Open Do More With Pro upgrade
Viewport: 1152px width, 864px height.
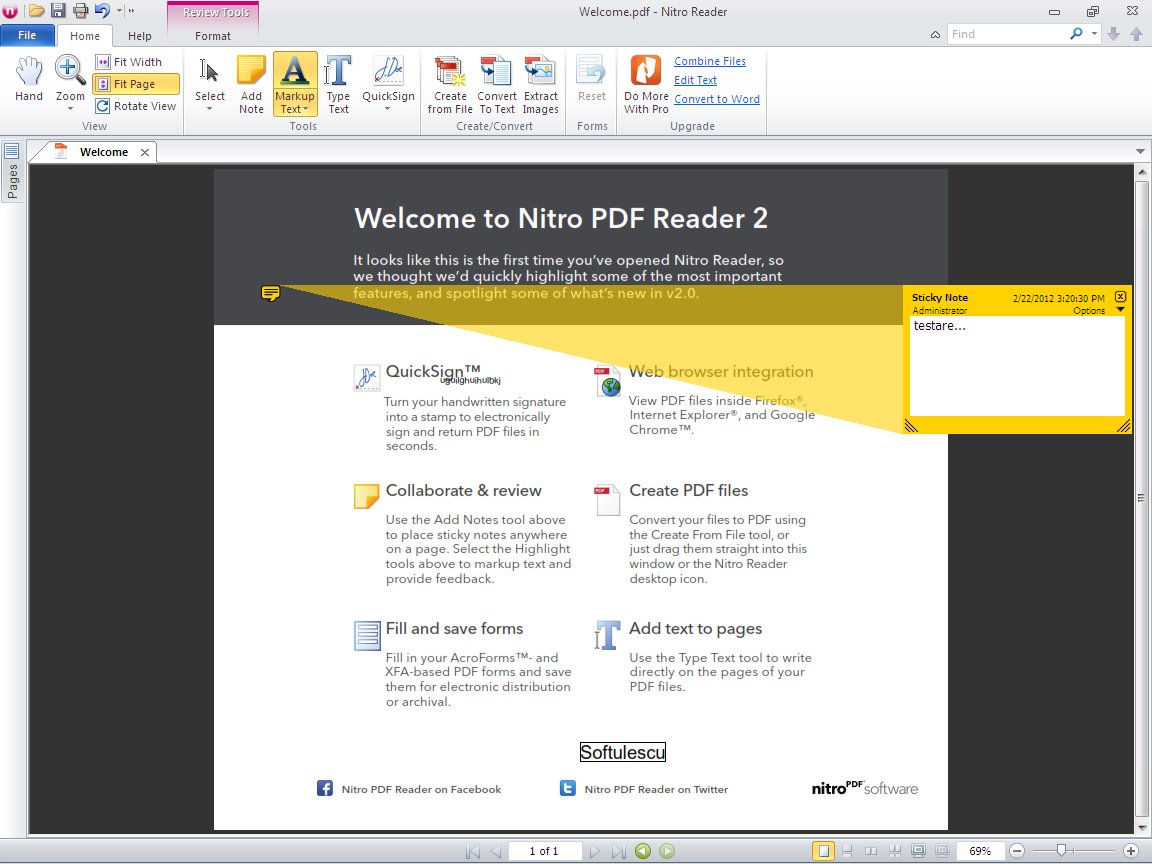click(646, 84)
